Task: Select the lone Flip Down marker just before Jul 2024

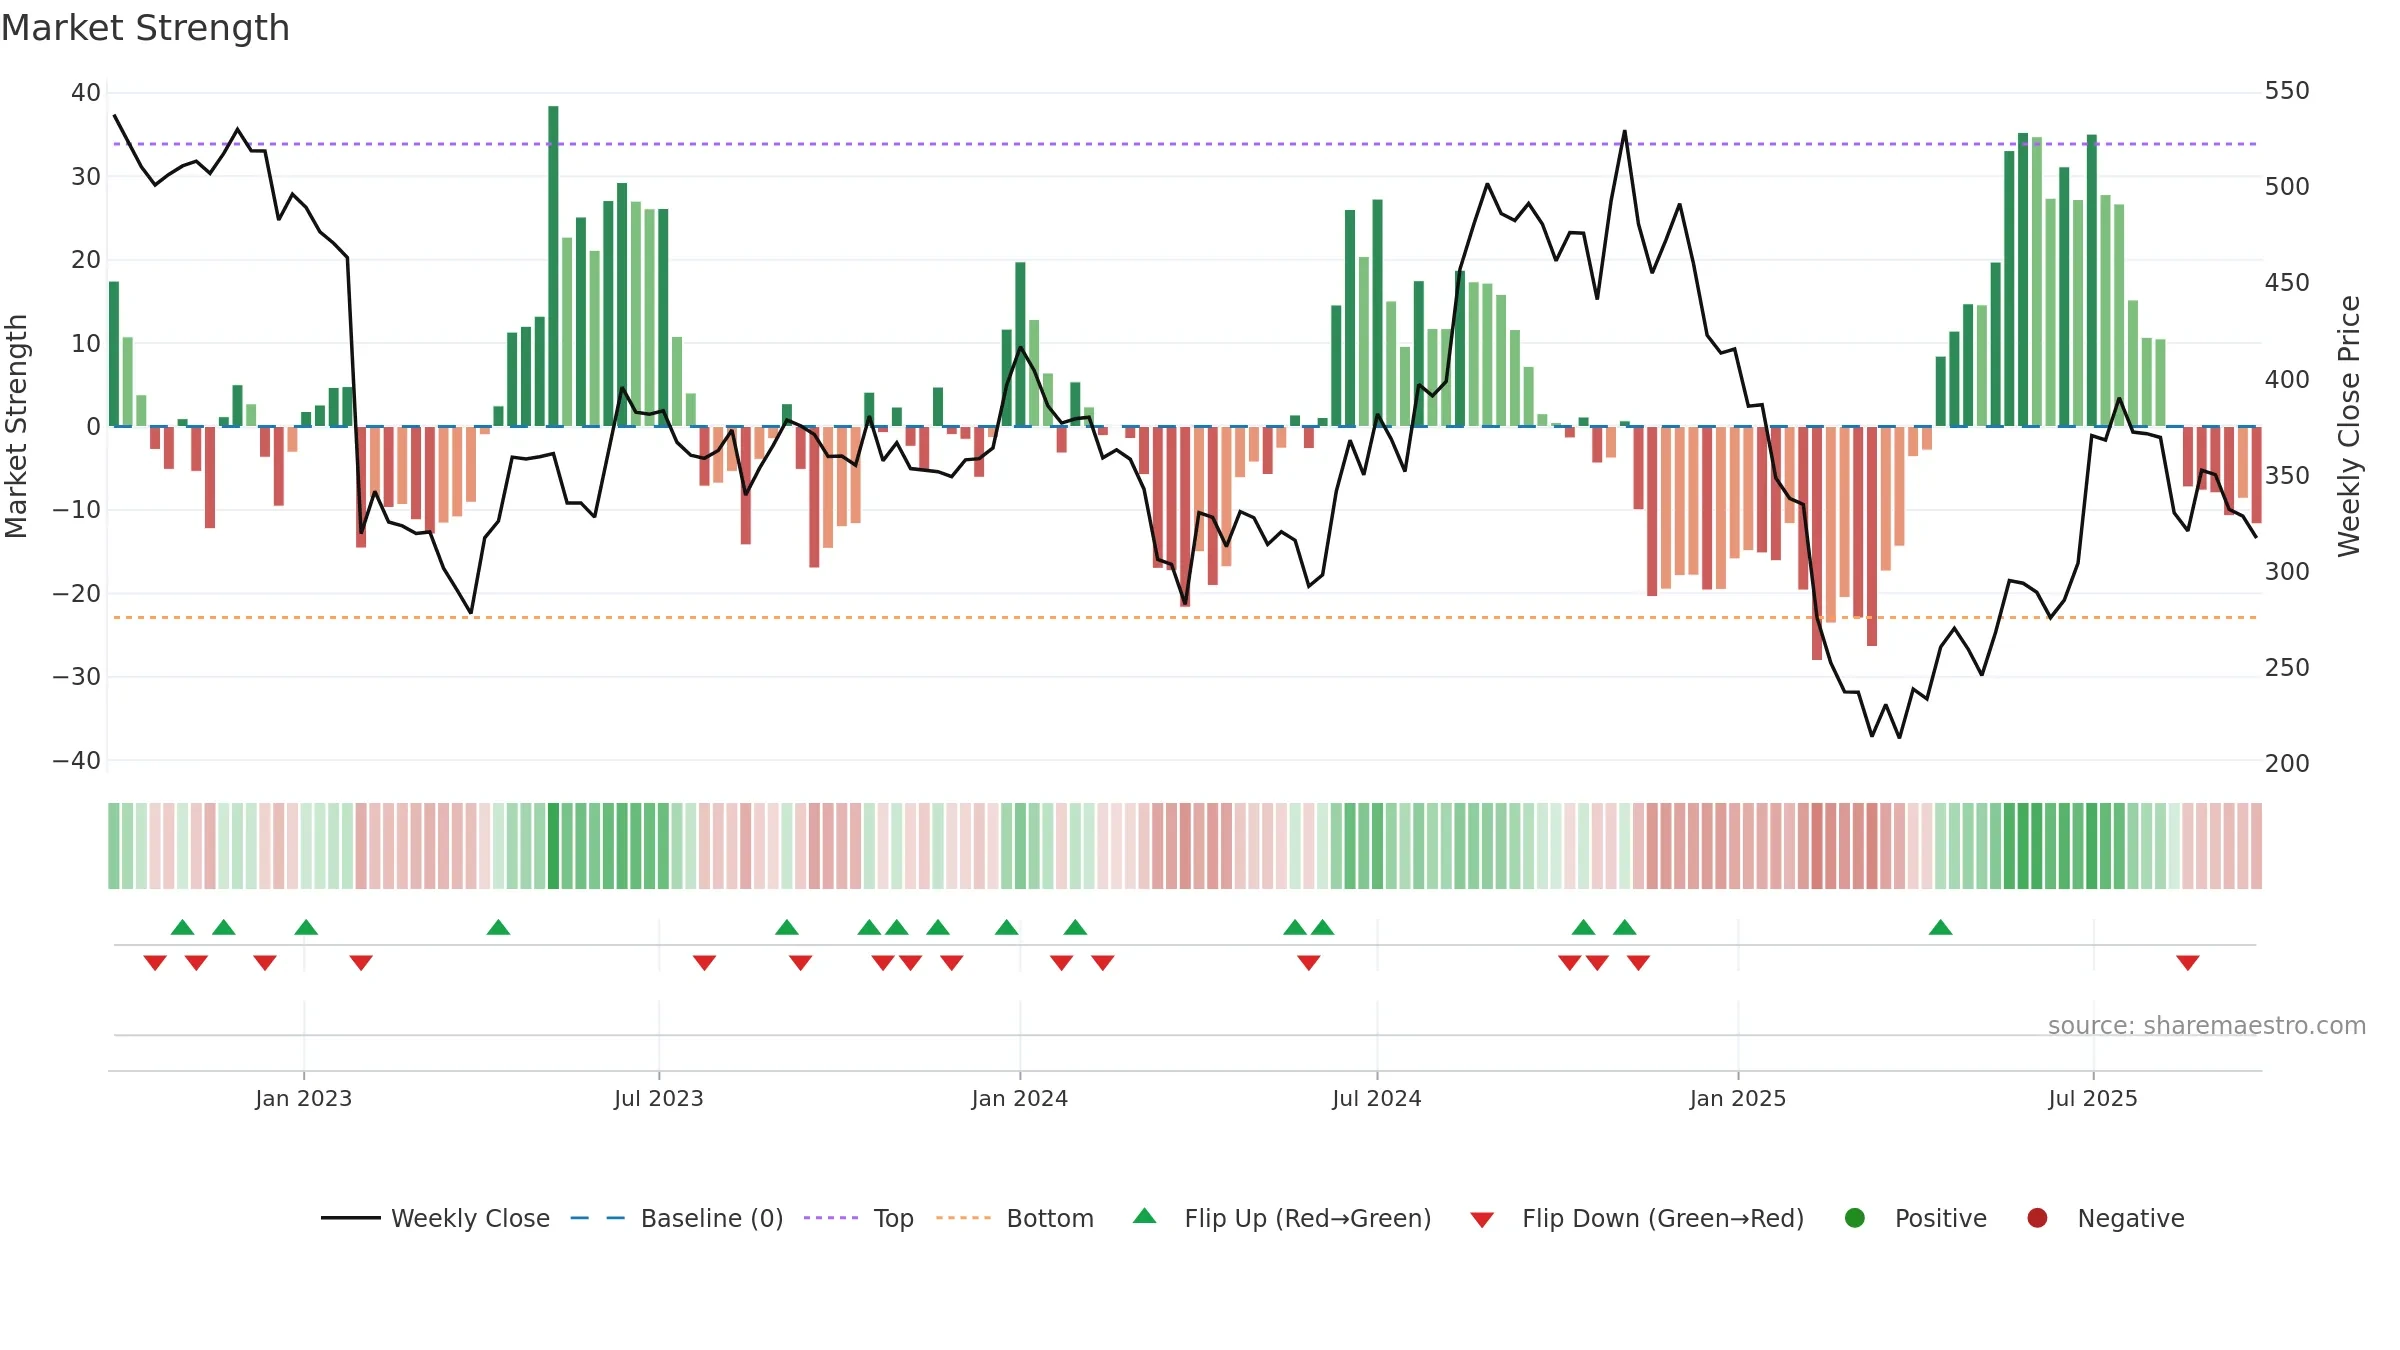Action: 1309,963
